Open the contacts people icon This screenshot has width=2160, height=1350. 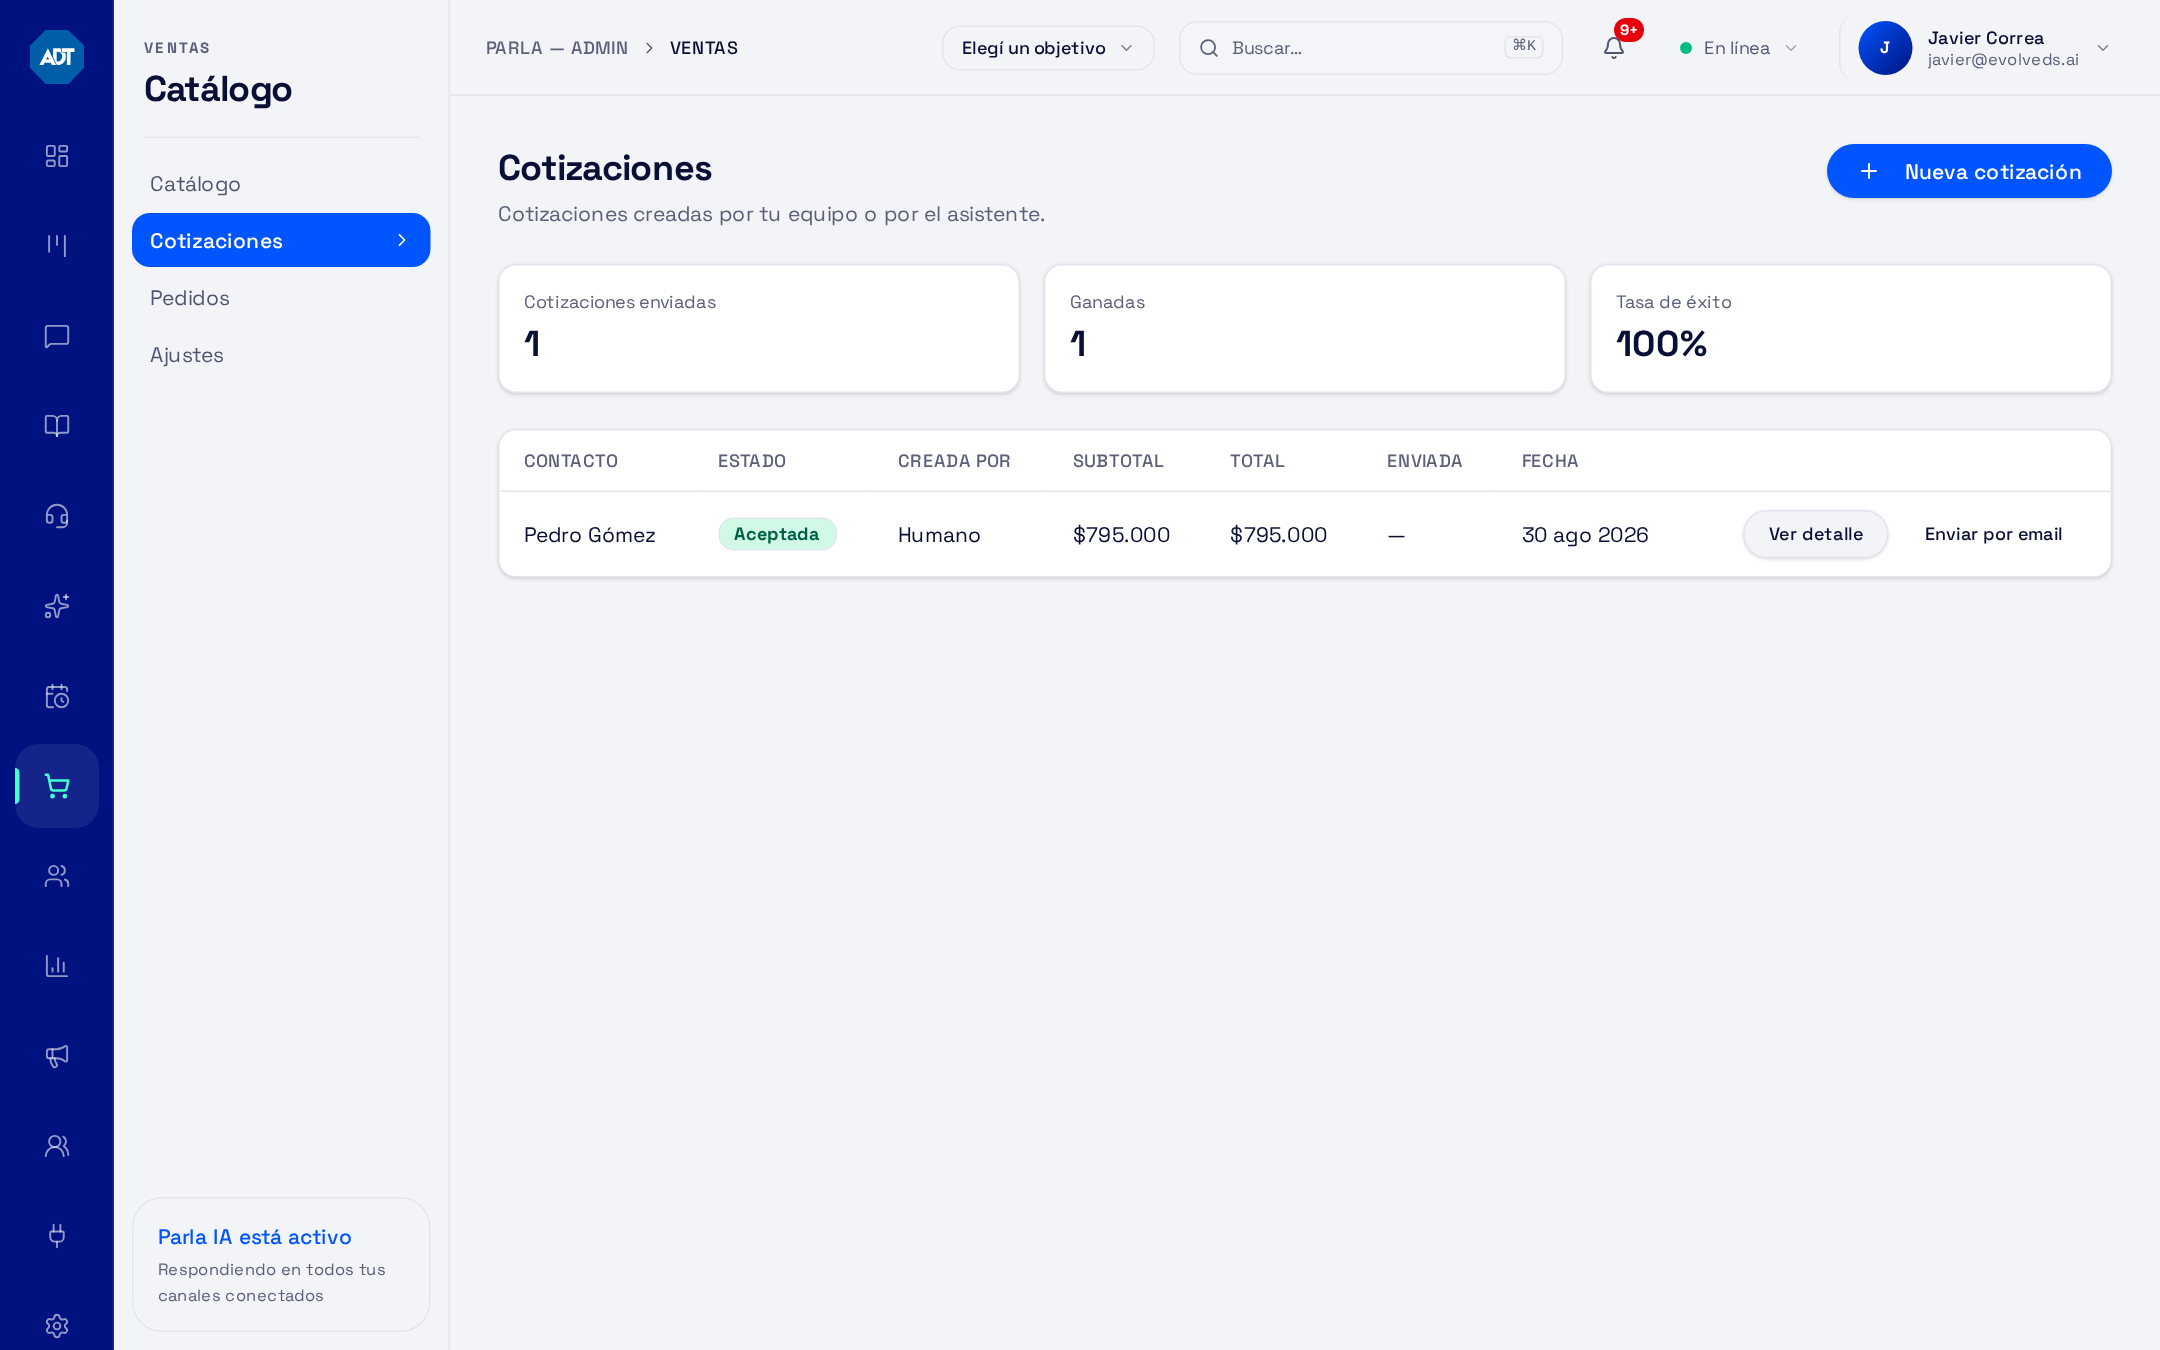57,876
